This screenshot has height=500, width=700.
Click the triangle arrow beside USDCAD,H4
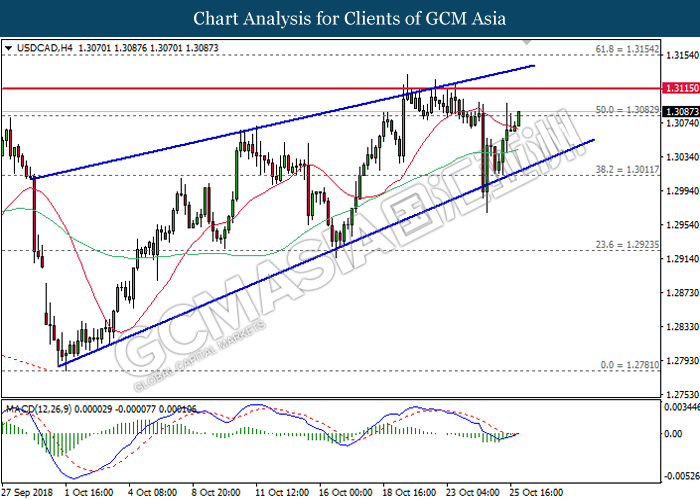click(8, 48)
